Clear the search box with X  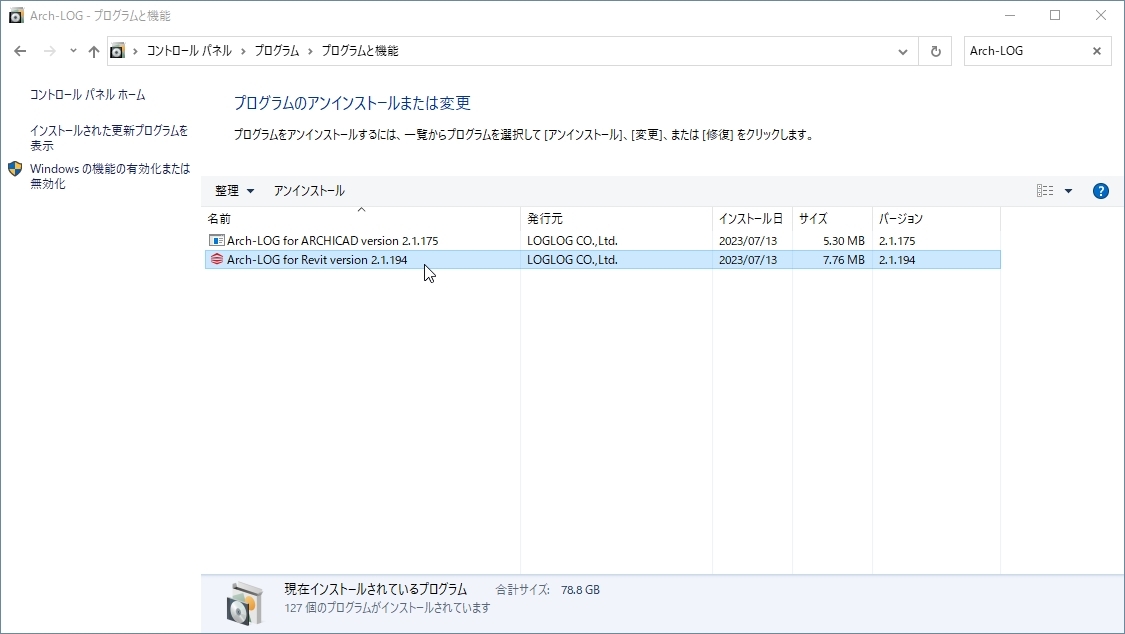point(1097,51)
